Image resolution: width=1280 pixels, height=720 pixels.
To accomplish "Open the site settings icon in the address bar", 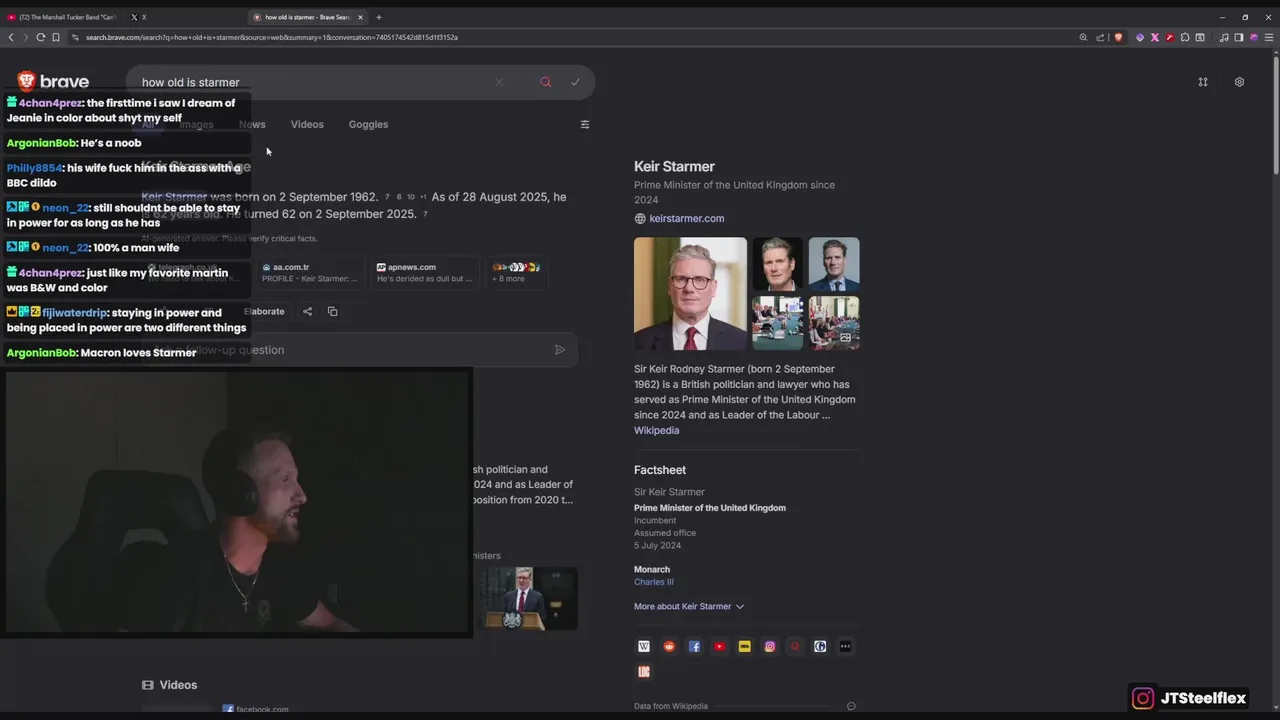I will coord(75,37).
